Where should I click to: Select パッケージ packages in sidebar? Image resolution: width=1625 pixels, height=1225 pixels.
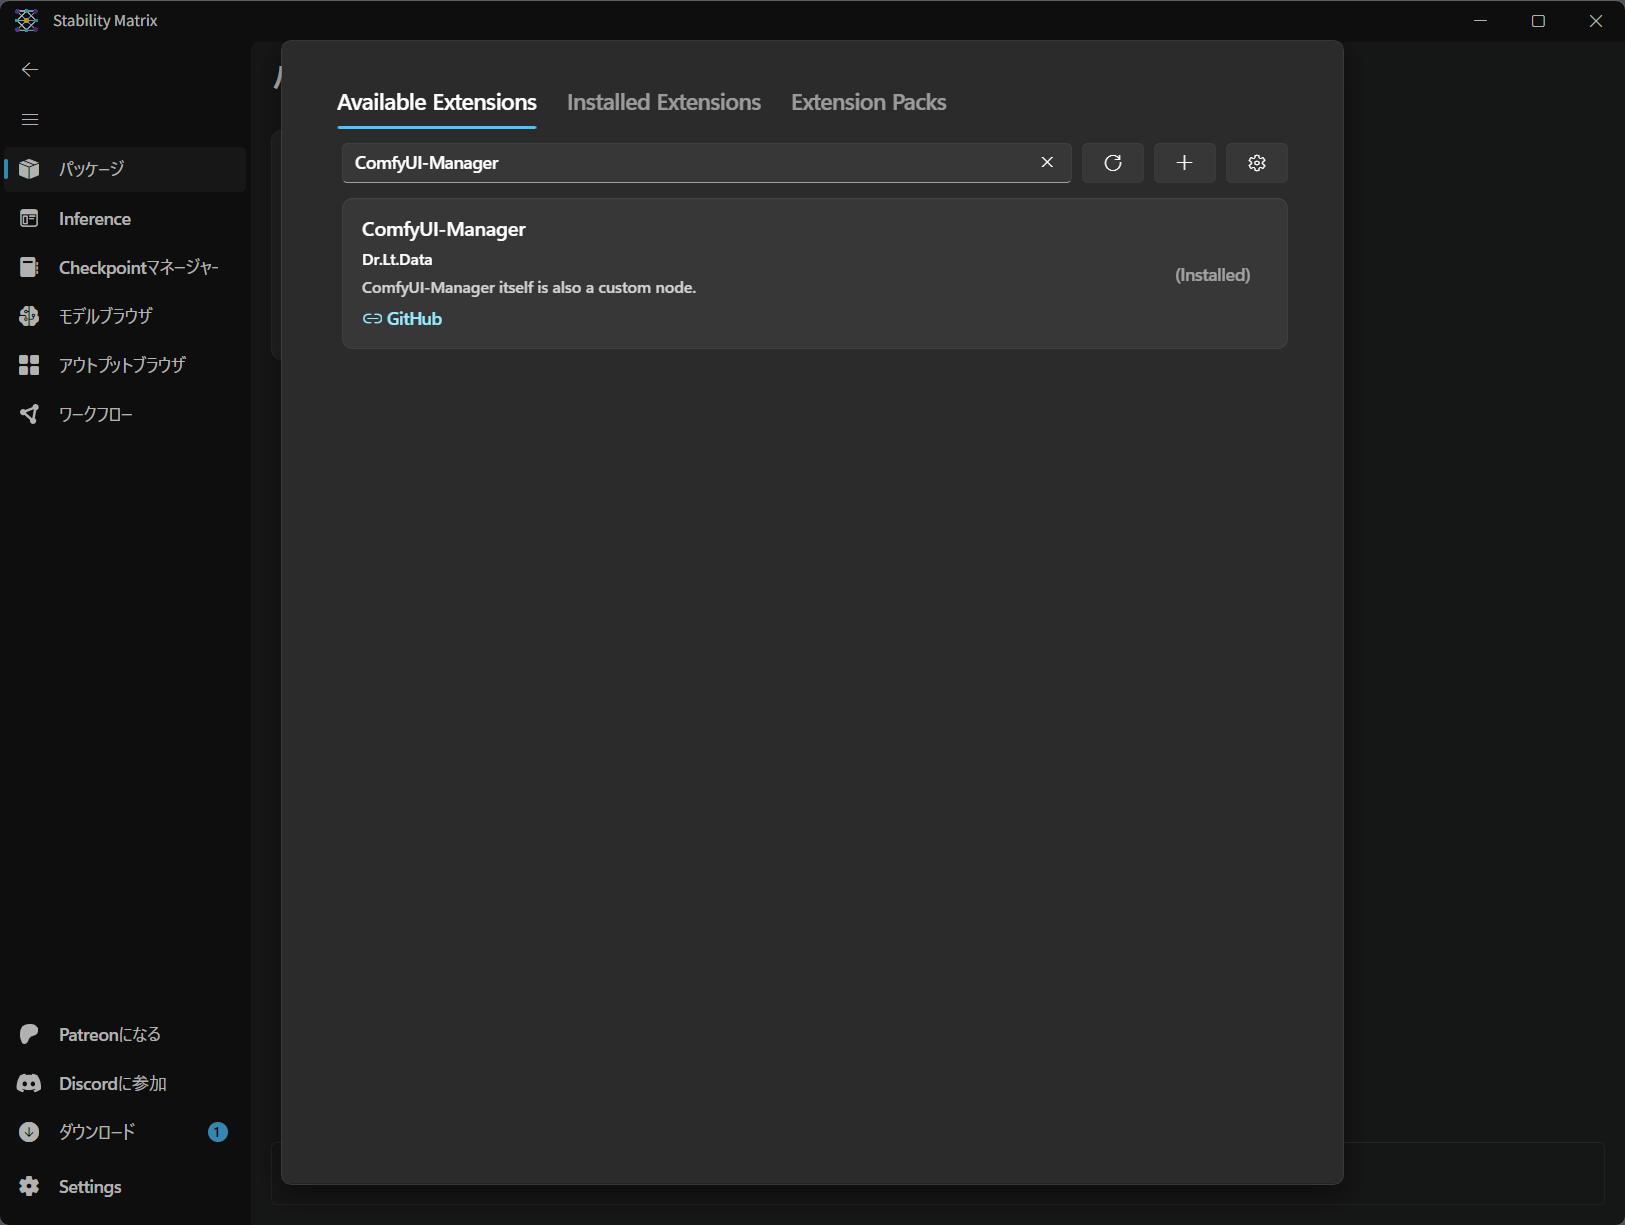tap(91, 169)
